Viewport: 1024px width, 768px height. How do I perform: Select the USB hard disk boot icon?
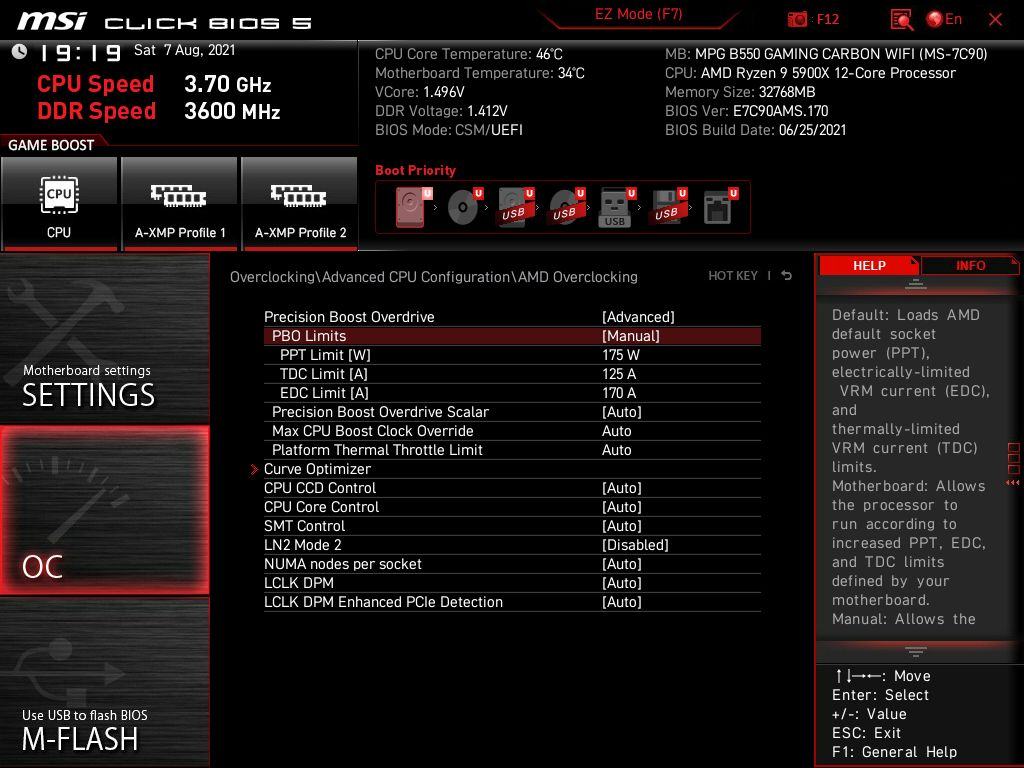515,207
